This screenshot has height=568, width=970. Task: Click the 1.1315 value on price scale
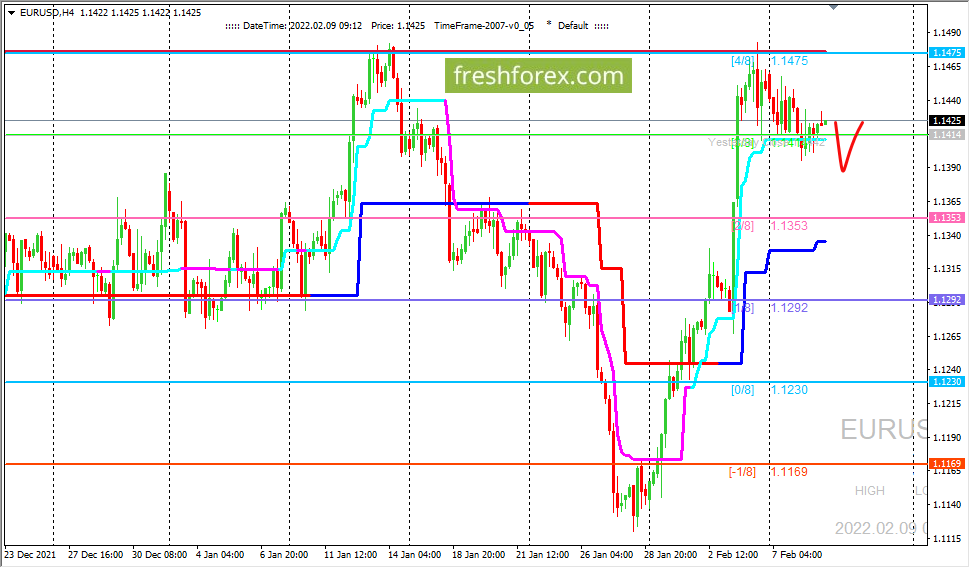(x=946, y=269)
